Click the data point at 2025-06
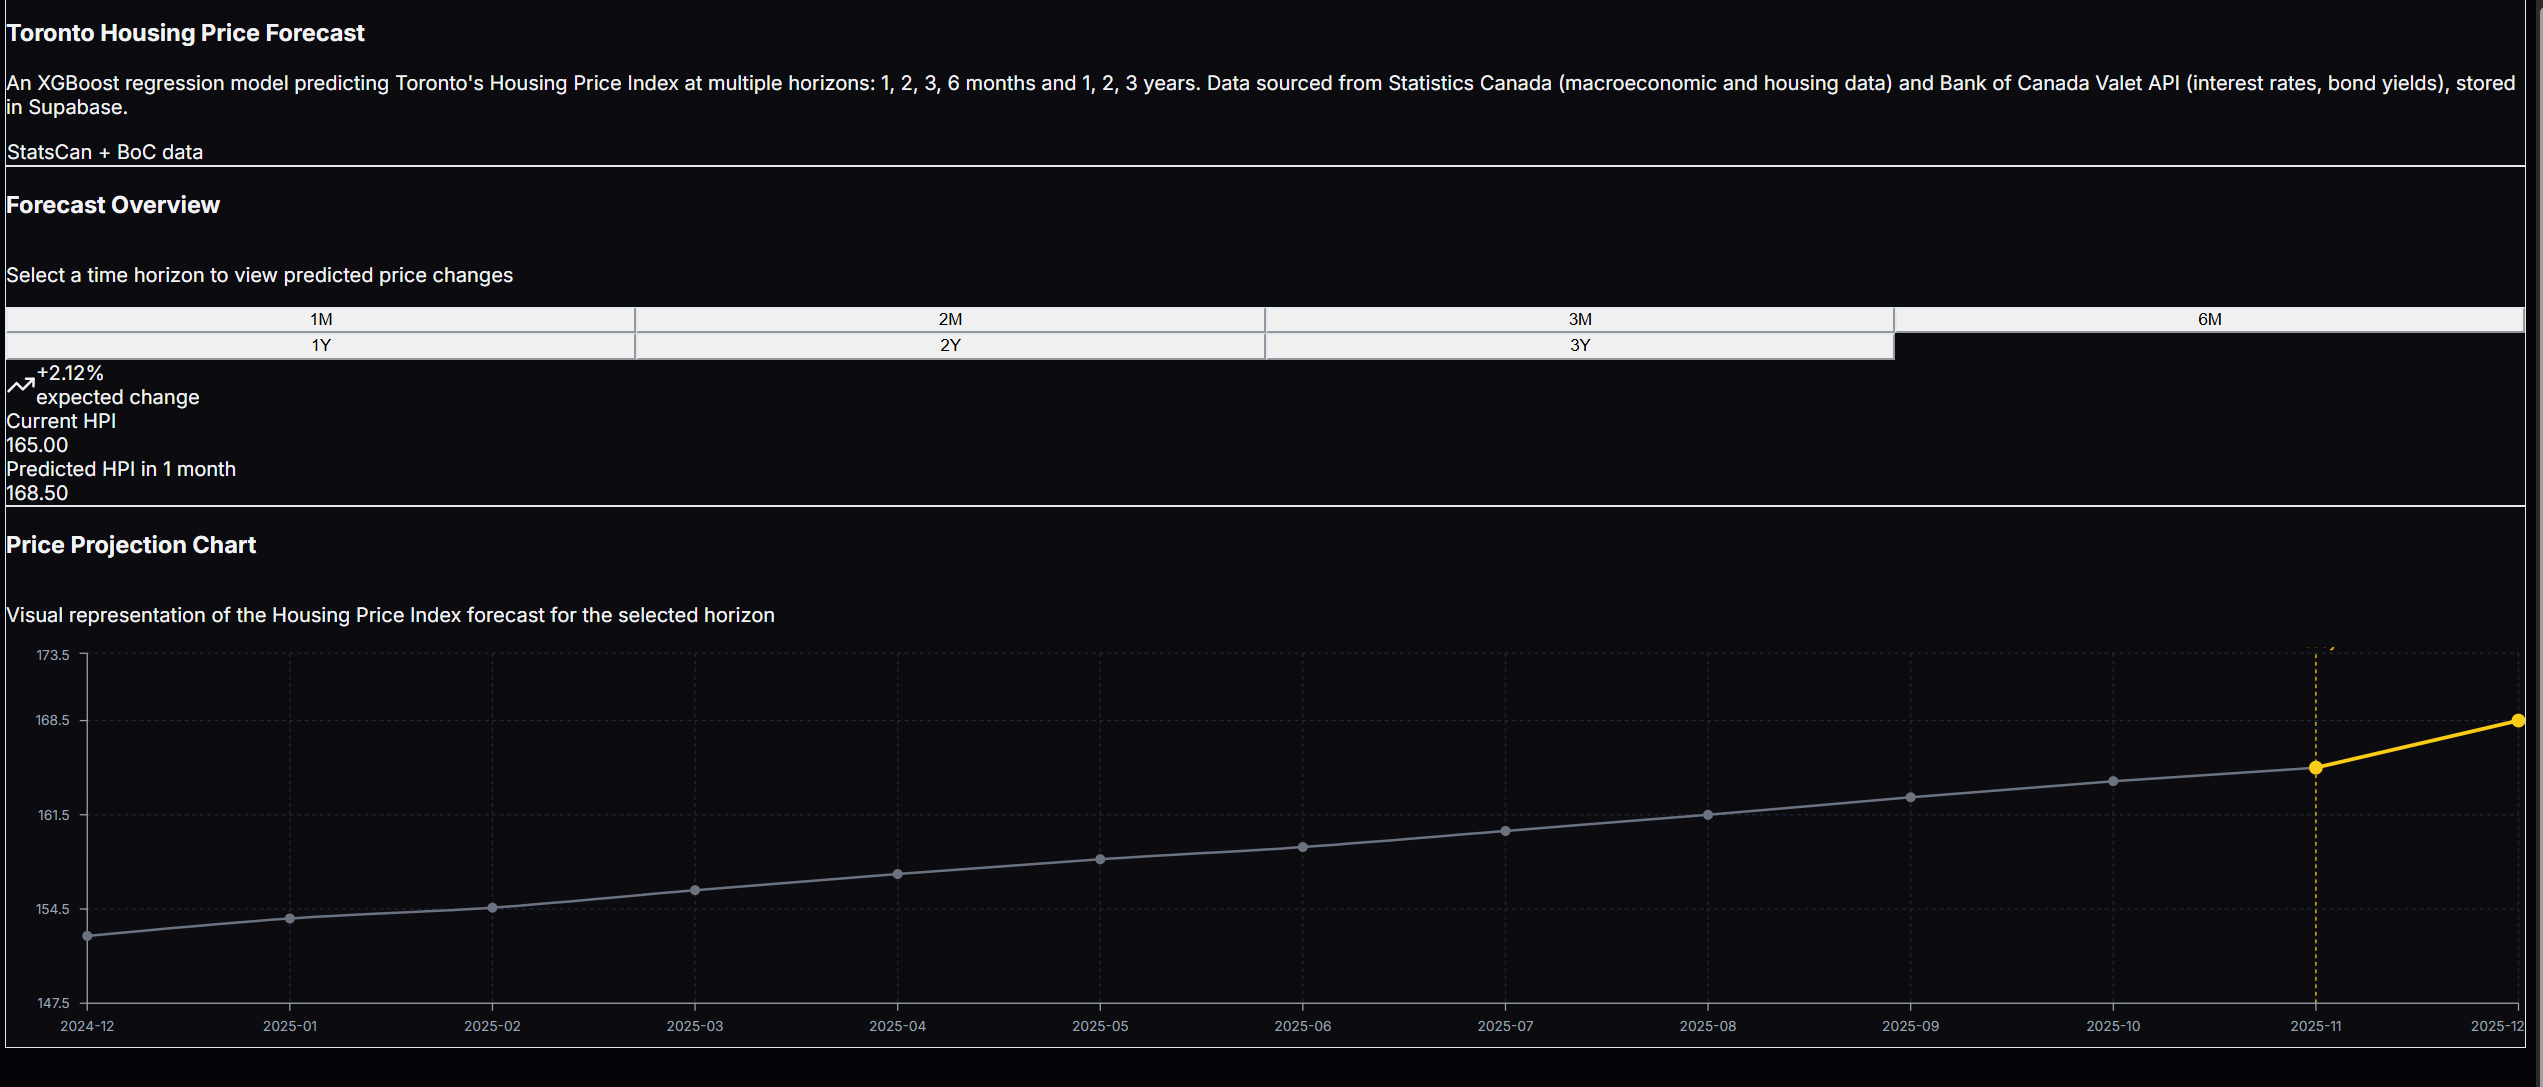The image size is (2543, 1087). (1302, 847)
